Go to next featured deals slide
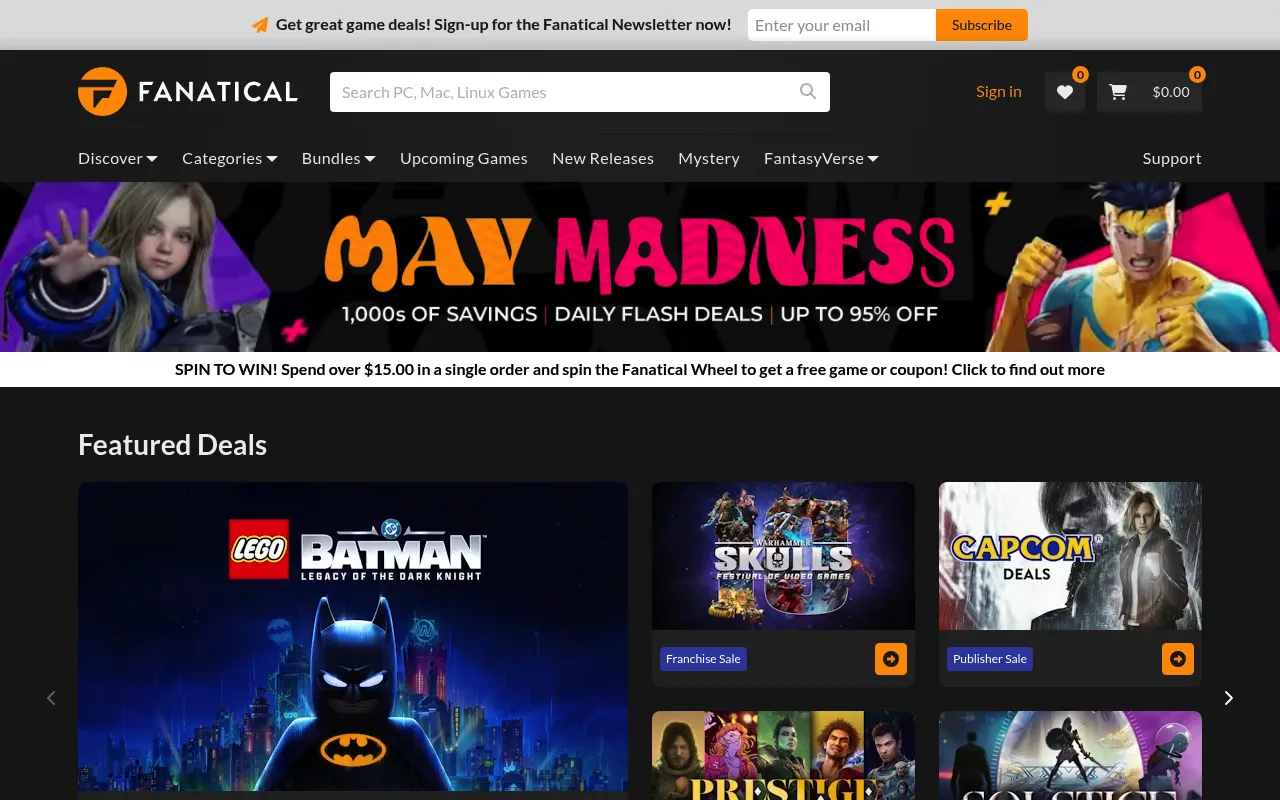 point(1229,698)
